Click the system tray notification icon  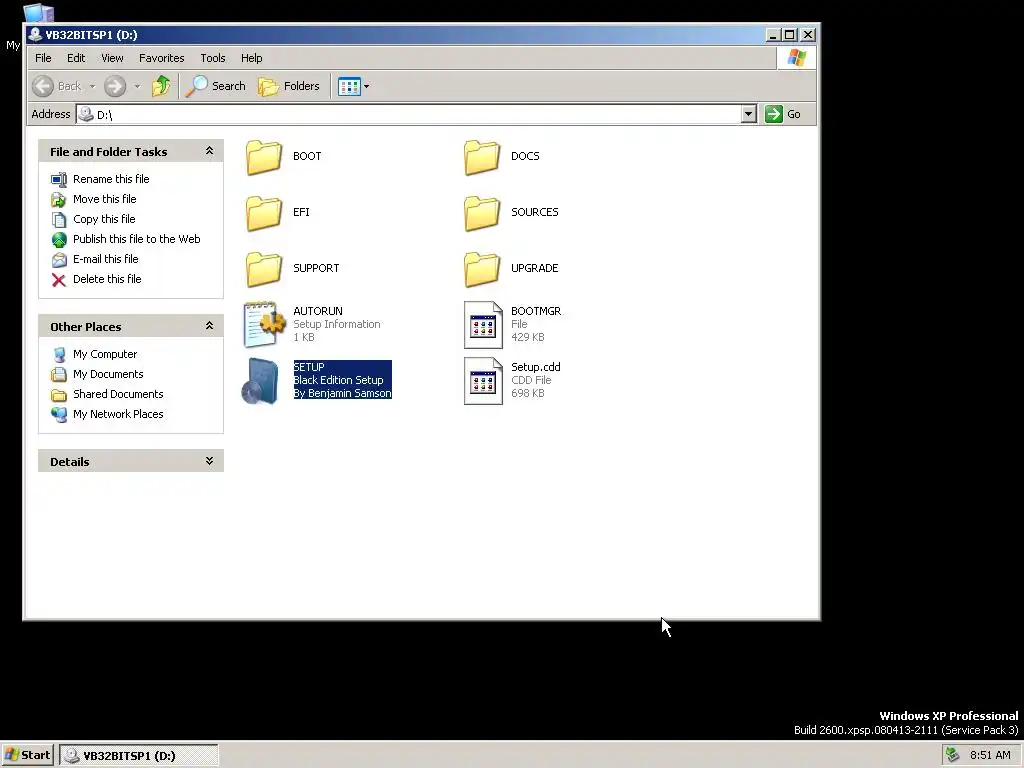[x=952, y=756]
